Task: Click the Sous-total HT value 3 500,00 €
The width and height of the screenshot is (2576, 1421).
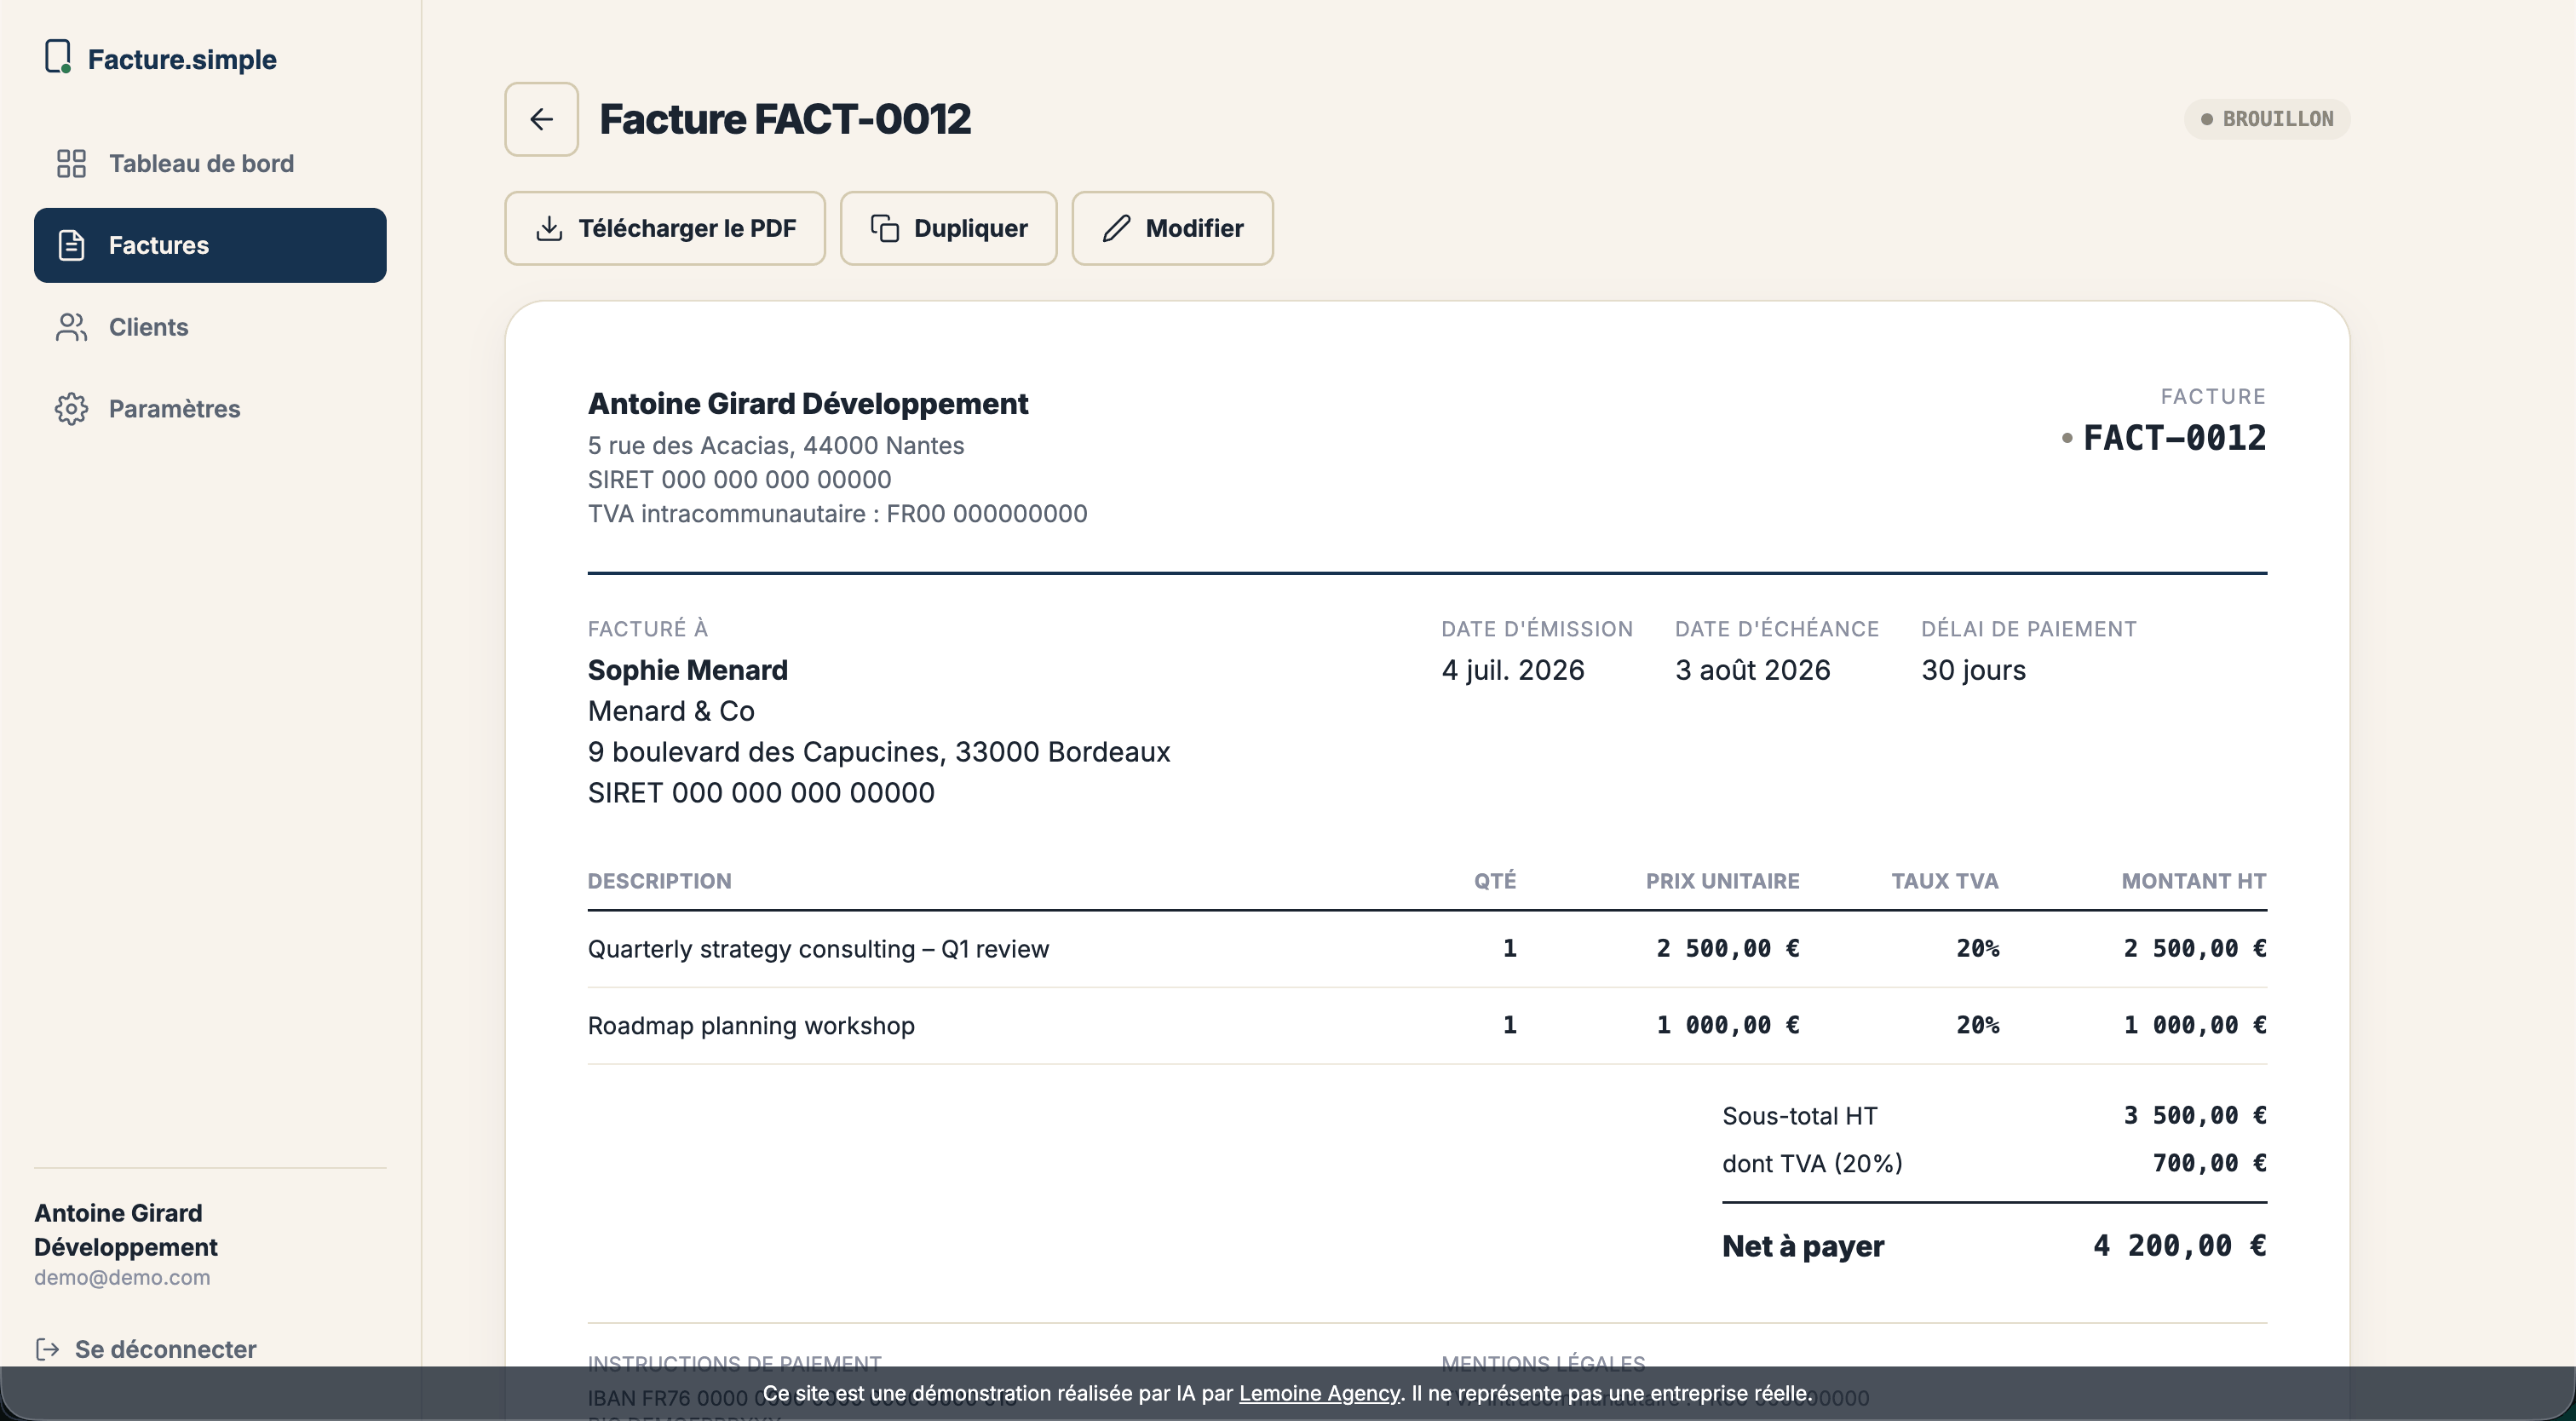Action: click(x=2195, y=1115)
